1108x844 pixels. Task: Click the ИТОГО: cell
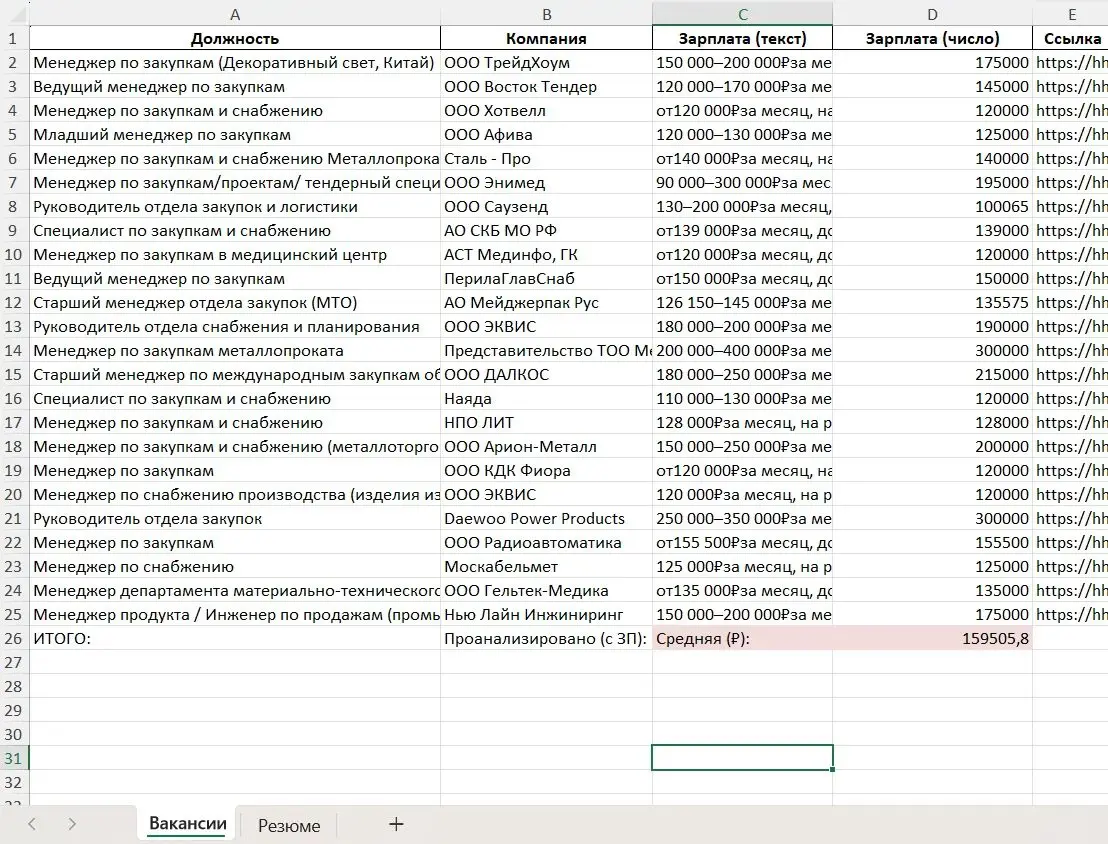(x=235, y=639)
